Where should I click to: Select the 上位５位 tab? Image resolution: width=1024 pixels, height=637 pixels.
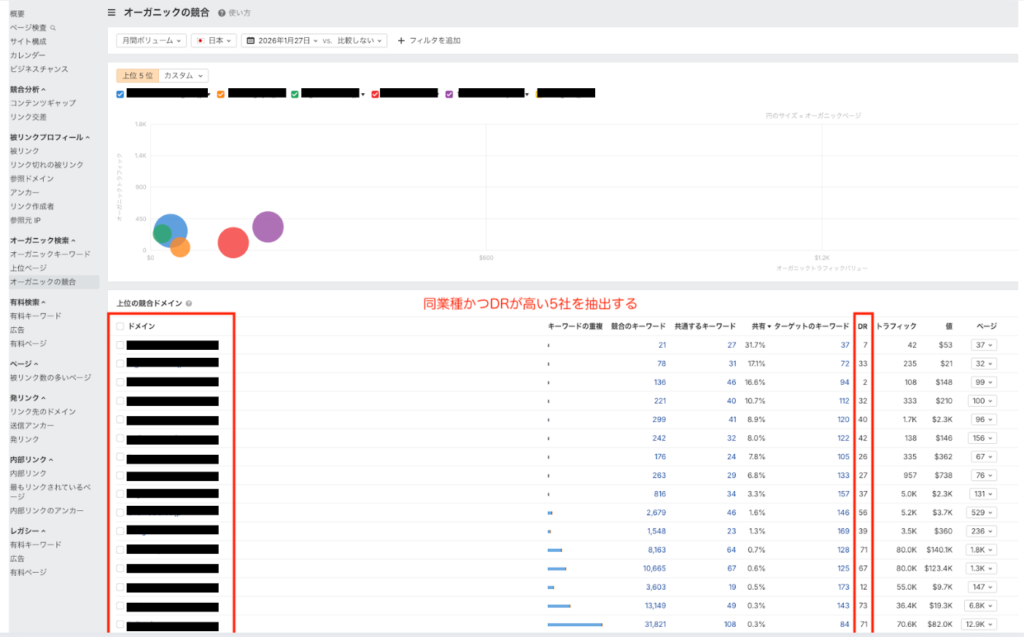coord(136,75)
